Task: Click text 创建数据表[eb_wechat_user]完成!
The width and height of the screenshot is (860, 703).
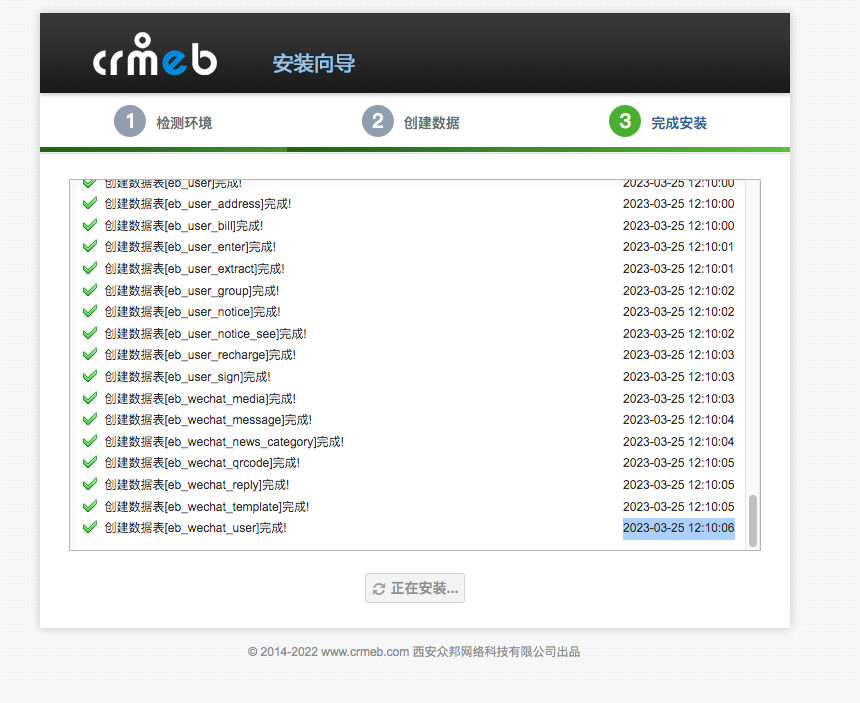Action: [196, 528]
